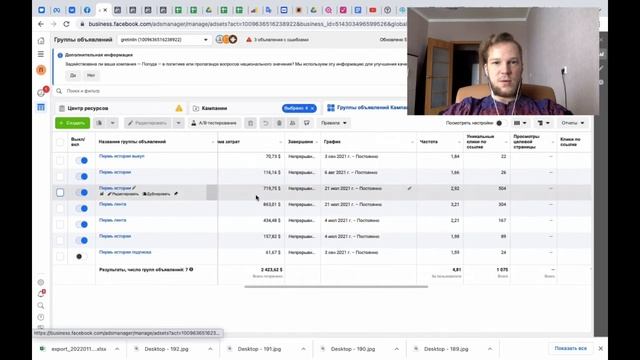Turn off the Пермь истории выкуп ad set

click(x=82, y=160)
